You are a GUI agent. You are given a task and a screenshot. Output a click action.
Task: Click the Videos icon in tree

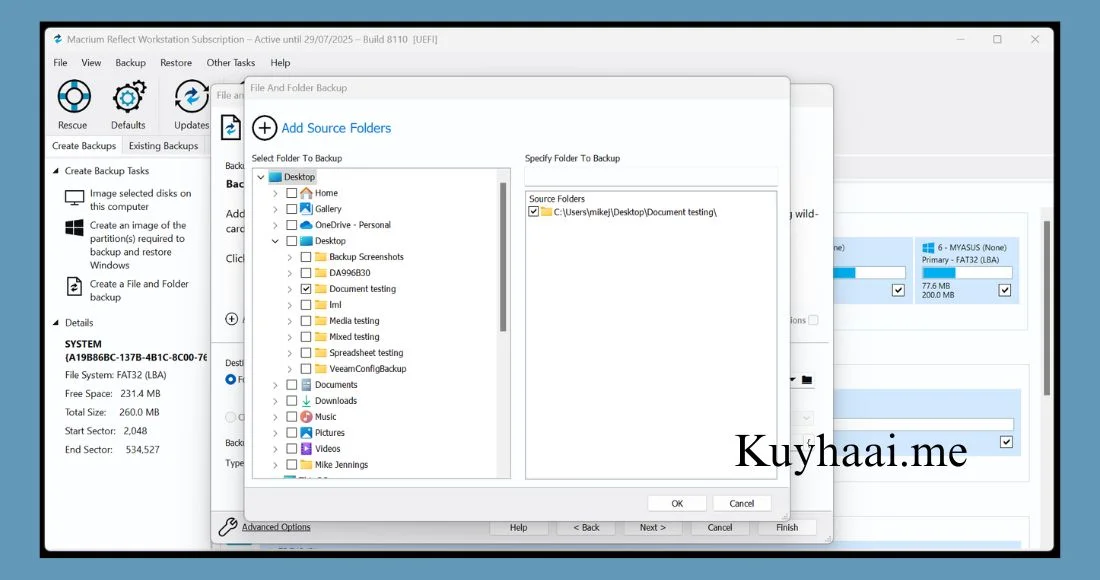(x=306, y=448)
